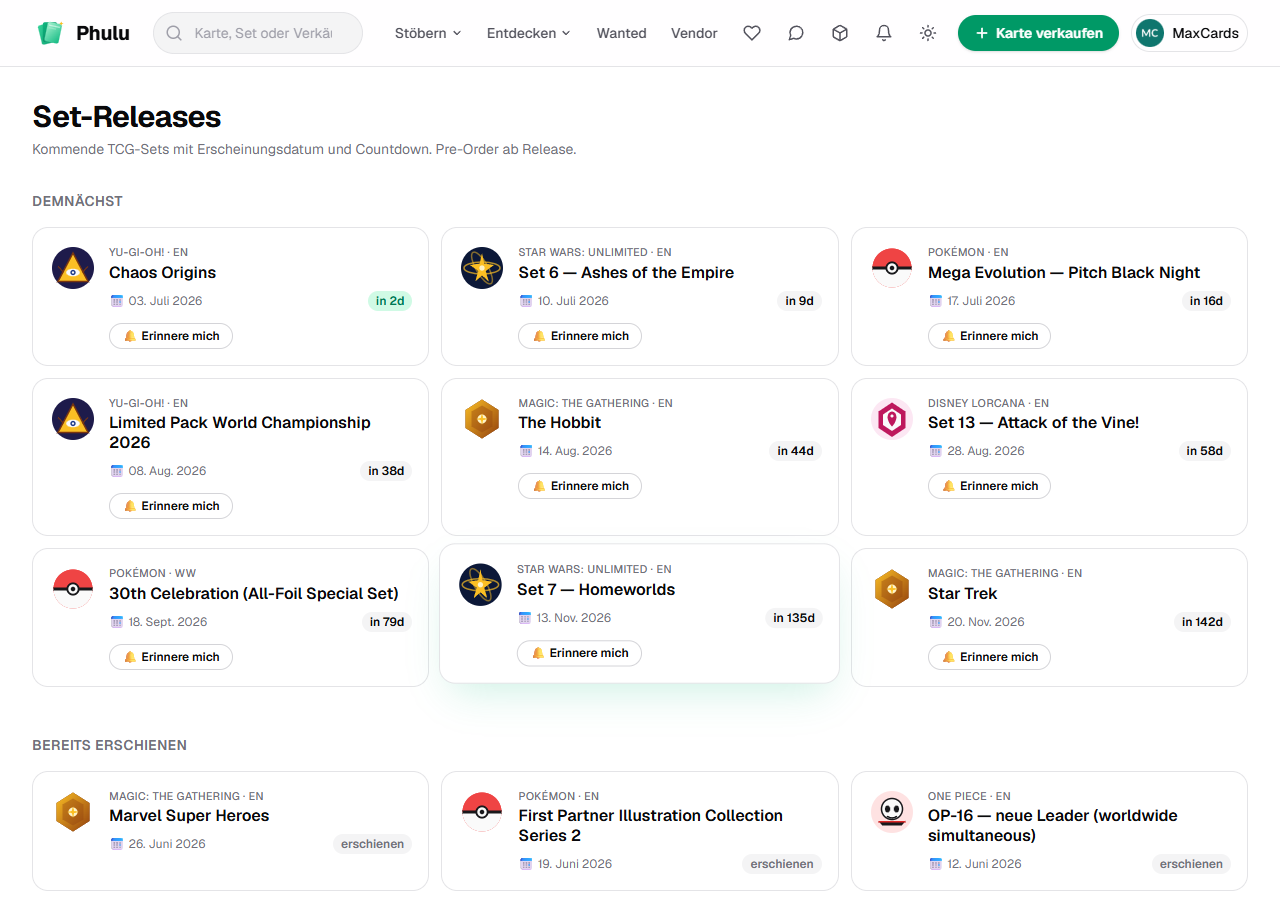Open First Partner Illustration Collection title
The width and height of the screenshot is (1280, 900).
pyautogui.click(x=650, y=826)
